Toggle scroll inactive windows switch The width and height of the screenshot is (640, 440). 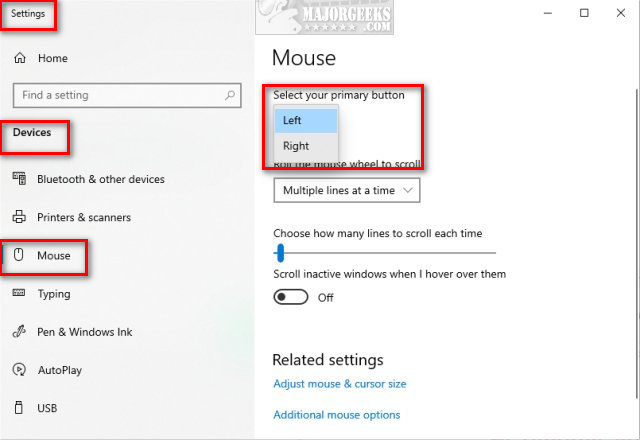point(291,297)
